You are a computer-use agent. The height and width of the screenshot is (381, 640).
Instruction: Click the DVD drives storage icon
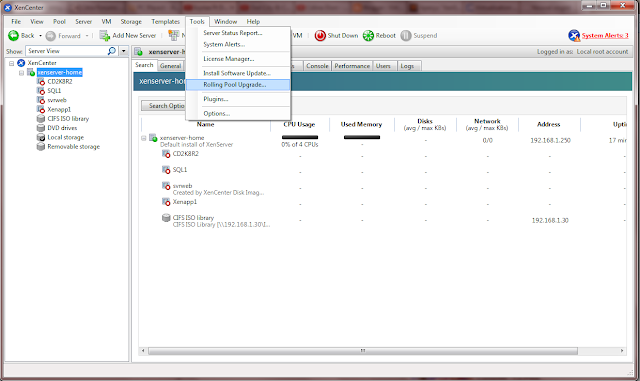(x=41, y=128)
